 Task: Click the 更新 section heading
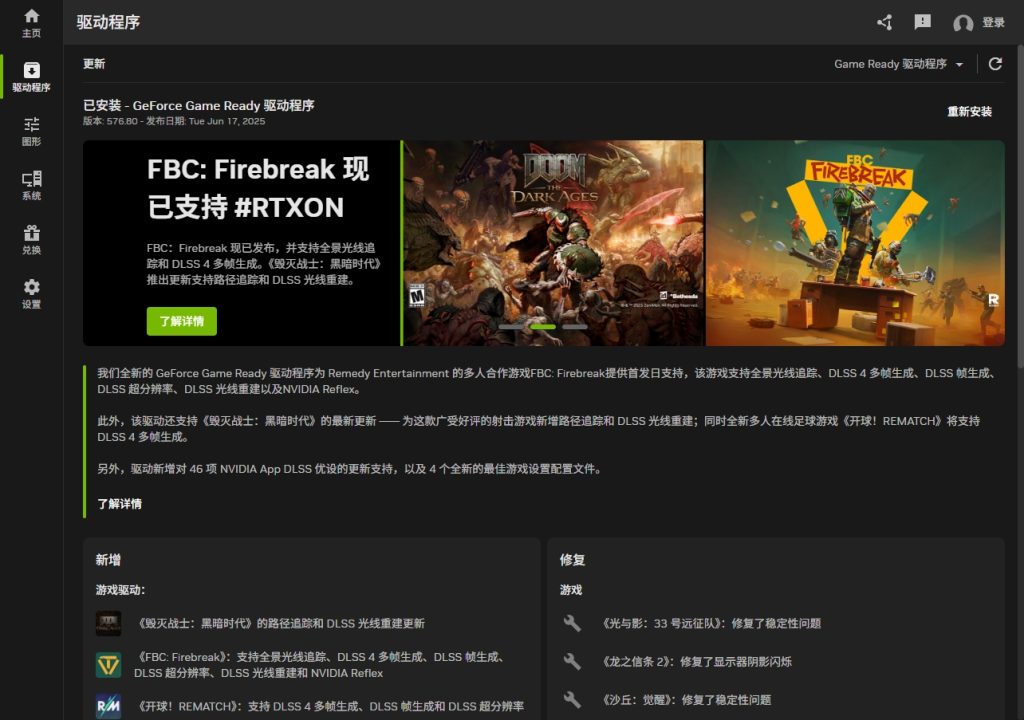[x=94, y=64]
